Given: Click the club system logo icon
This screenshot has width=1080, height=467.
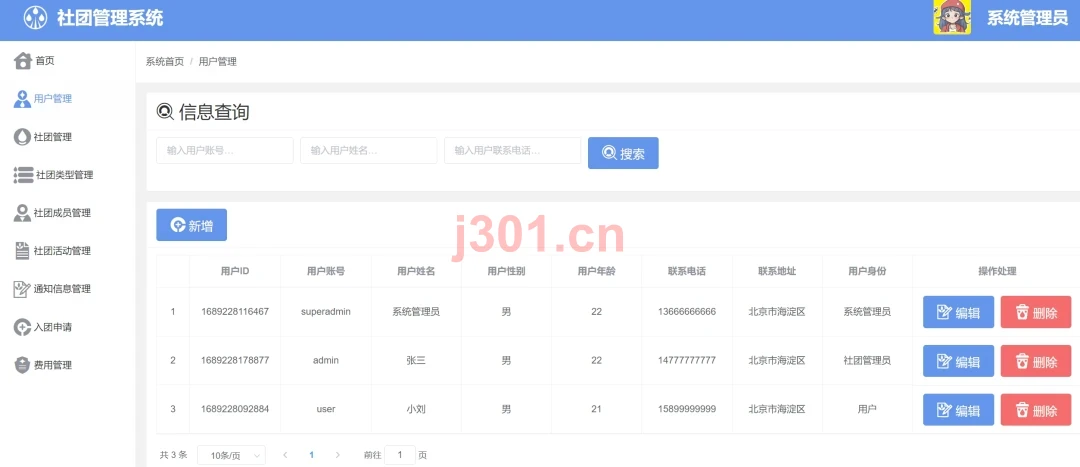Looking at the screenshot, I should (x=35, y=18).
